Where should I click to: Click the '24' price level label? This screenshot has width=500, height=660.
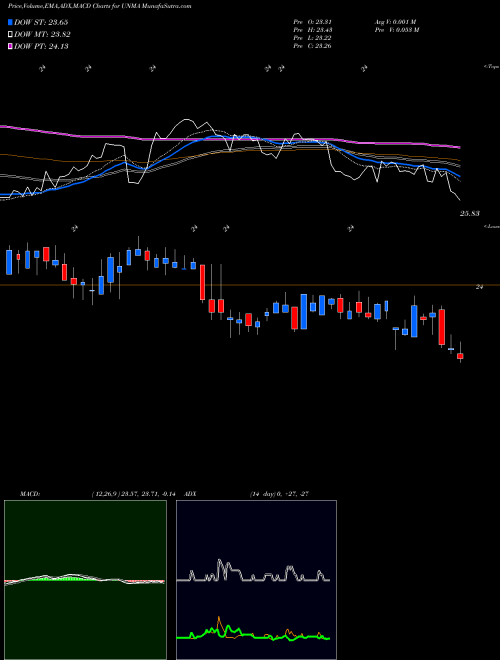(479, 287)
